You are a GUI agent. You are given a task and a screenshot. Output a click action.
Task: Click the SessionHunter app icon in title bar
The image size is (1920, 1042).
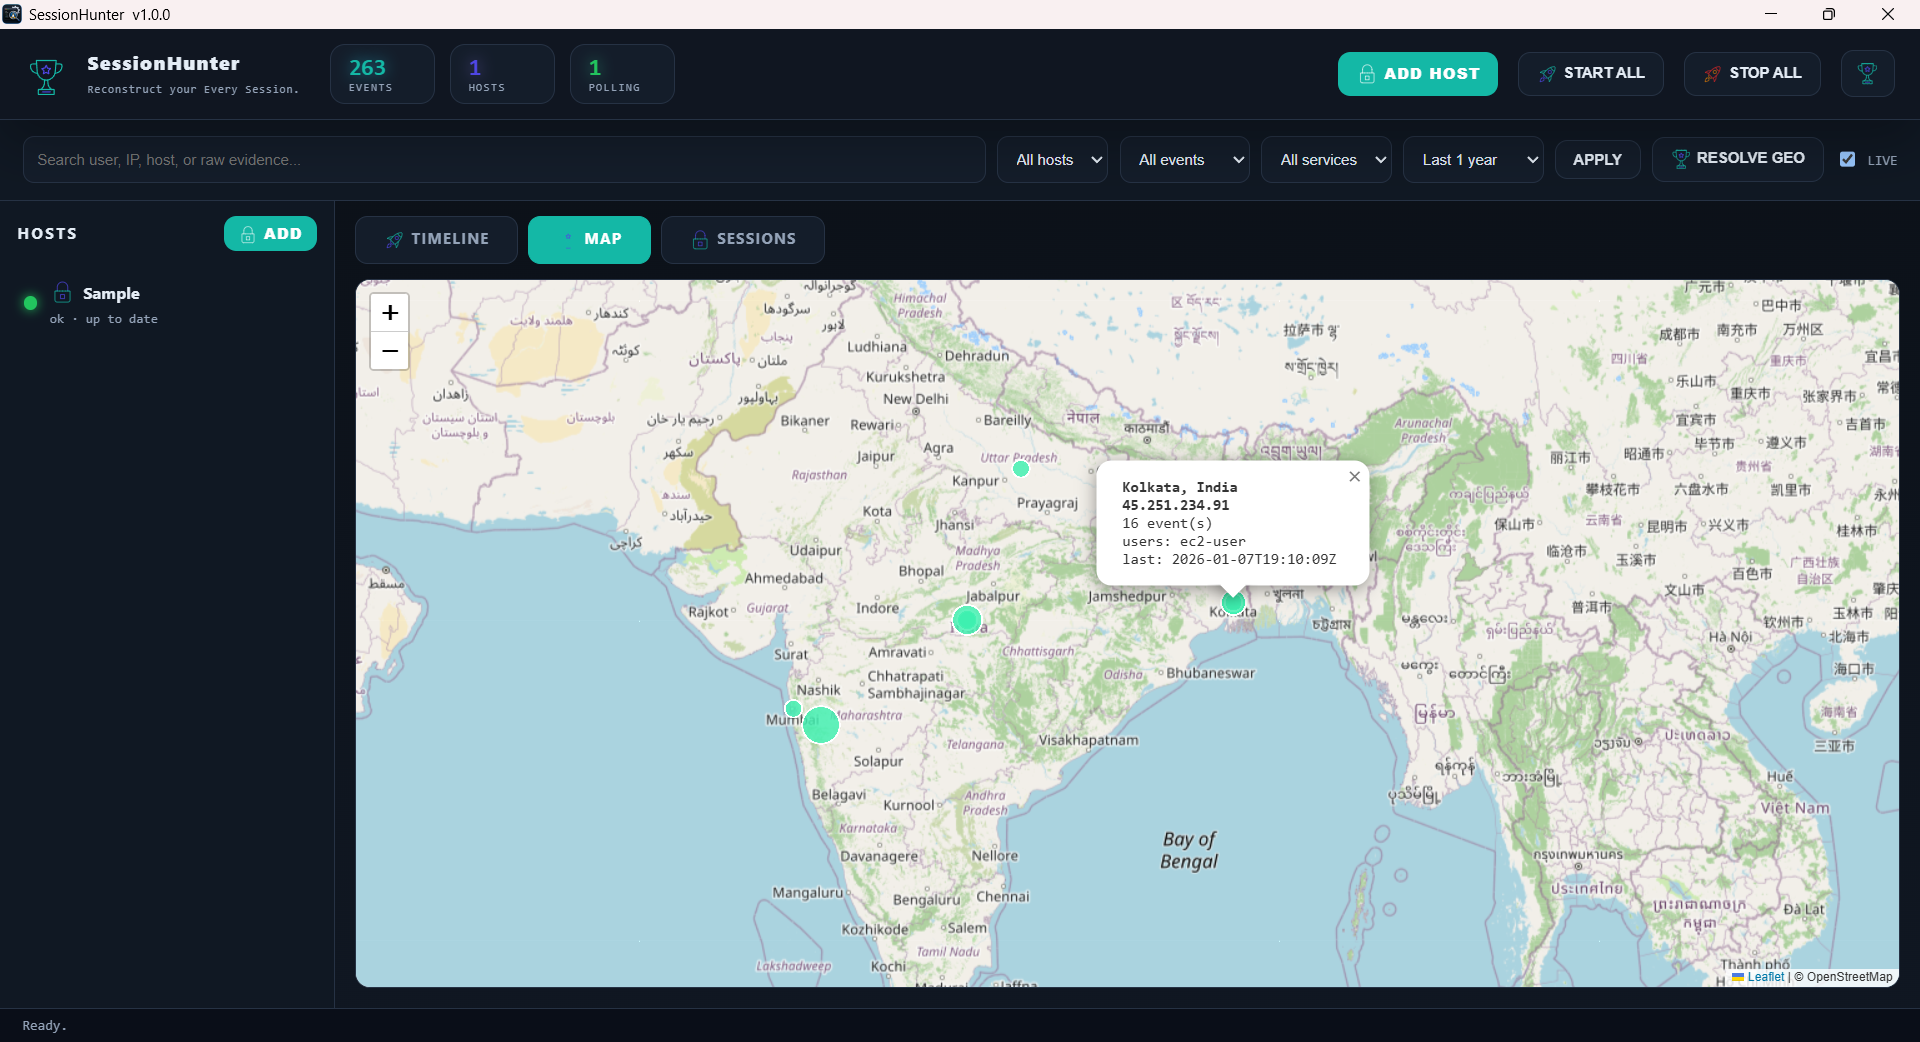click(x=12, y=14)
